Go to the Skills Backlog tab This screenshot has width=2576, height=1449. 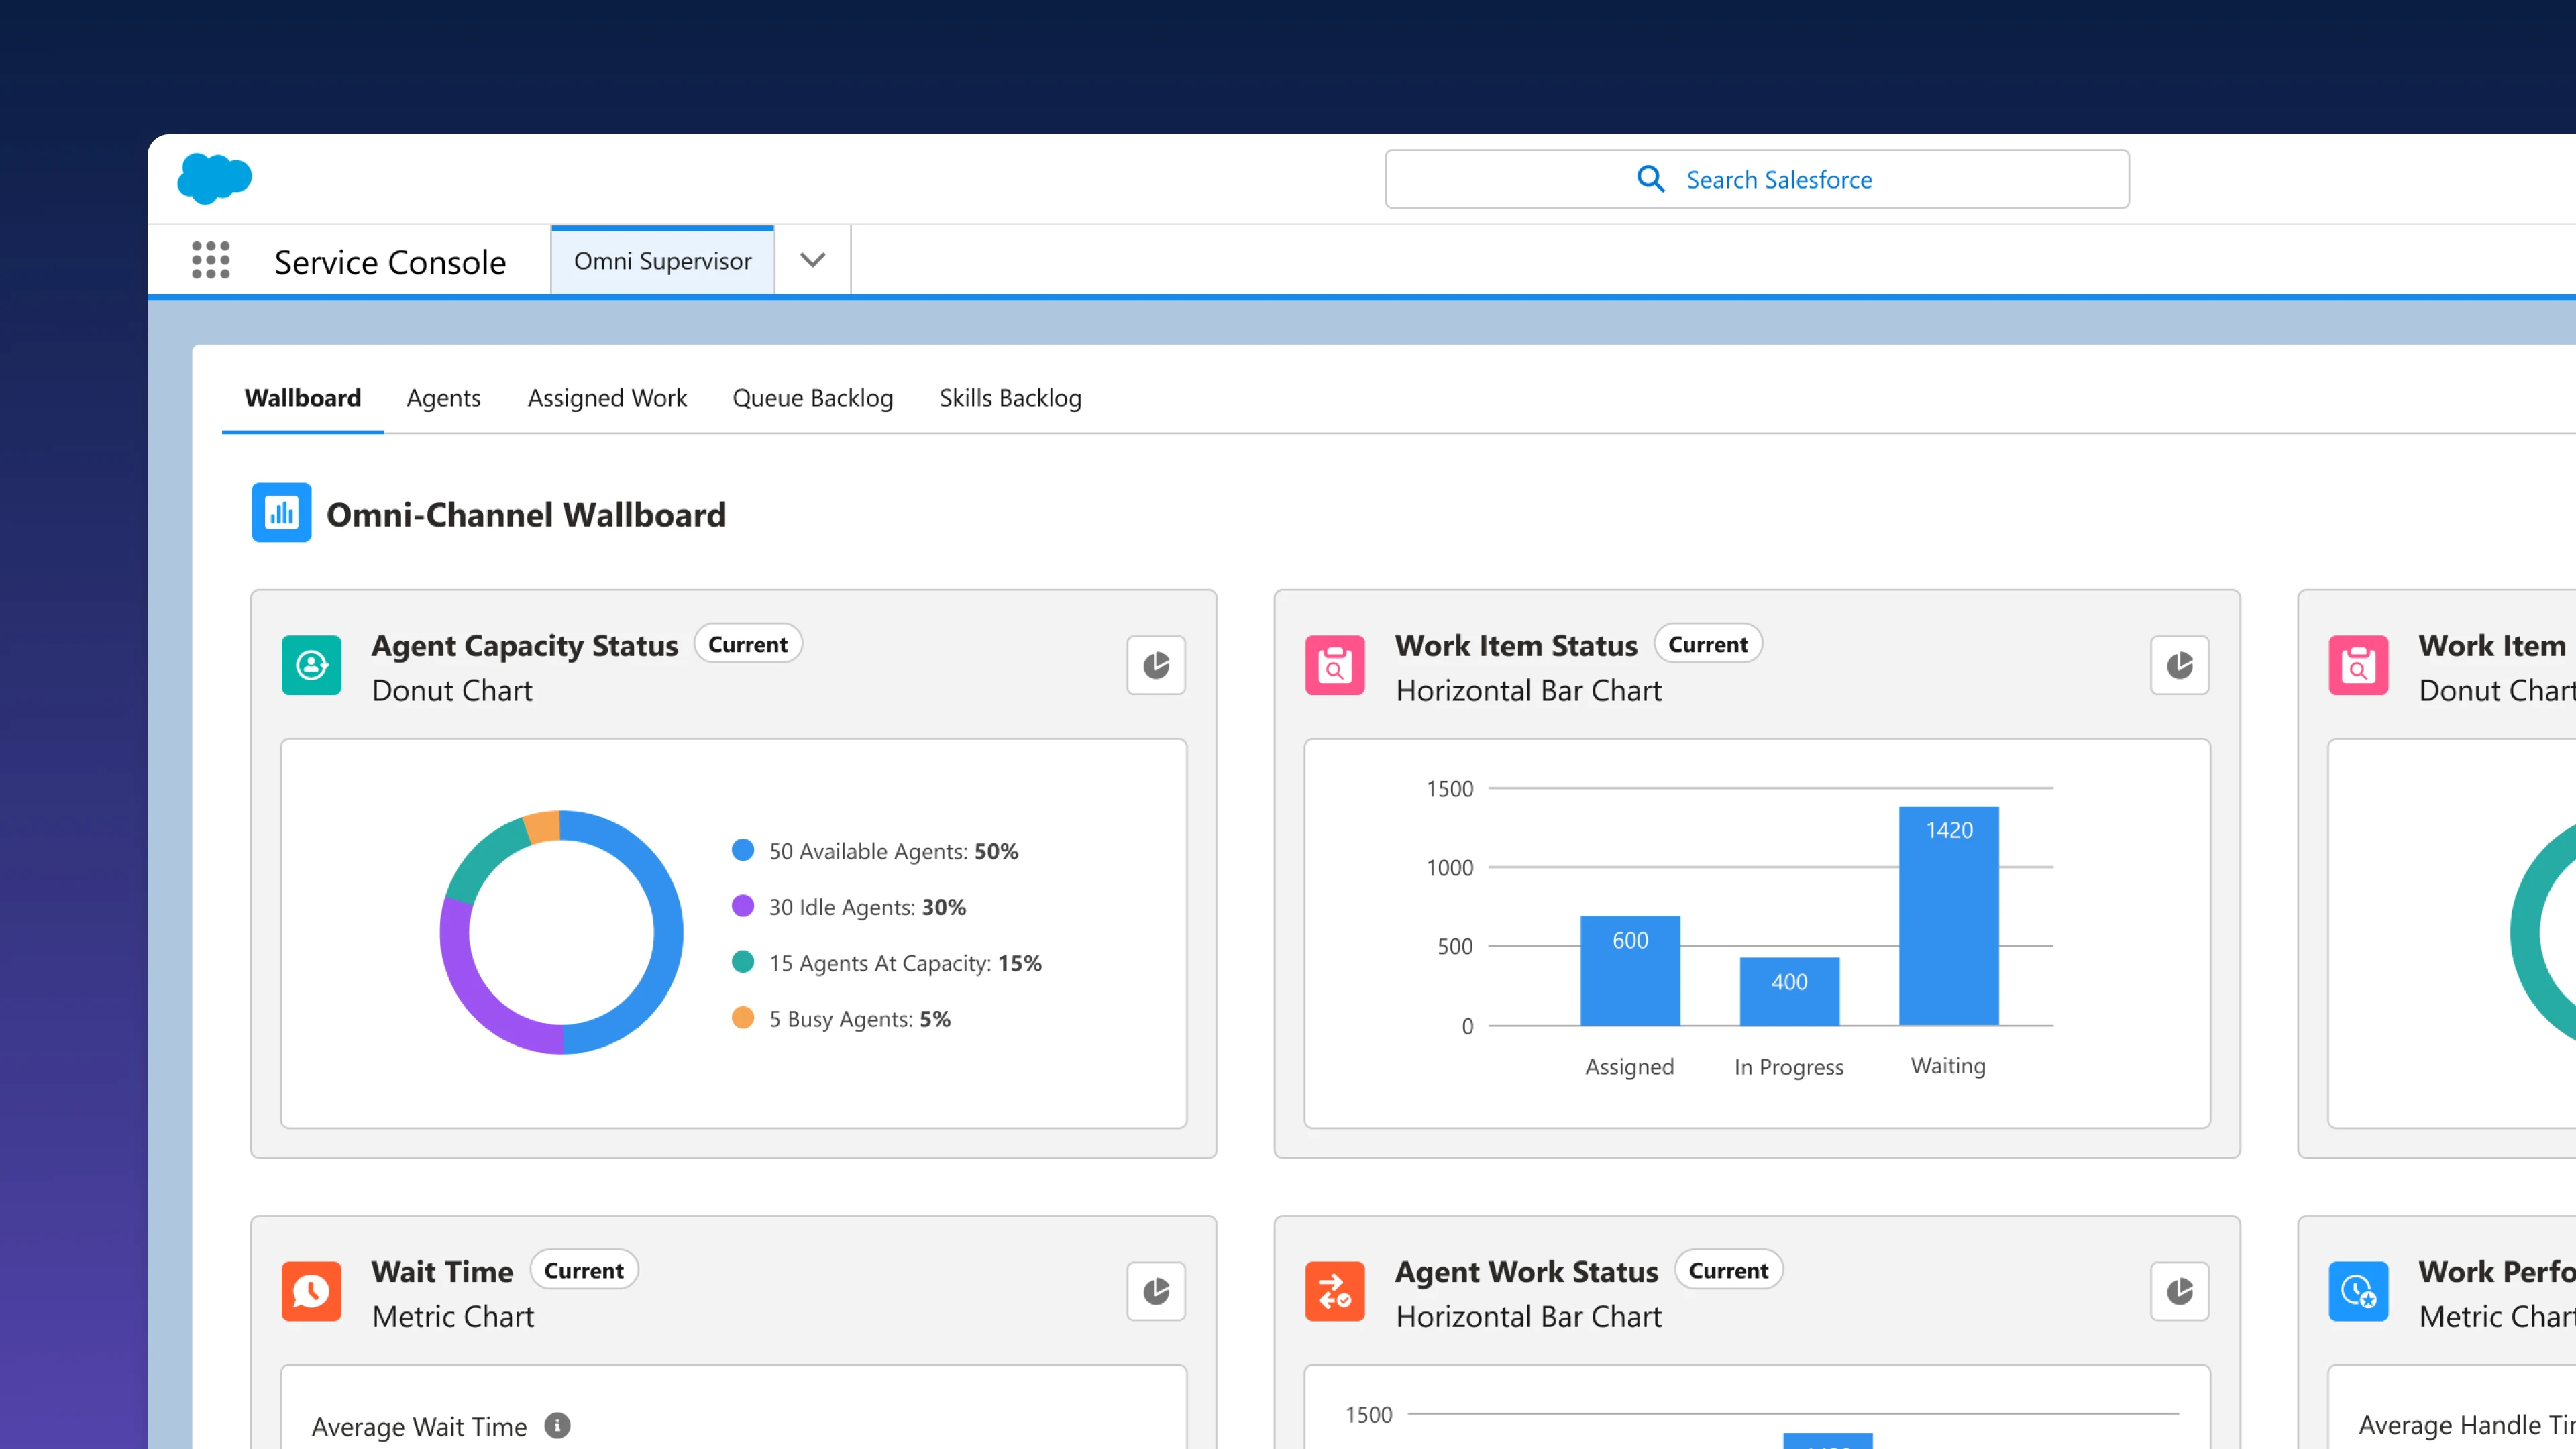[1010, 398]
